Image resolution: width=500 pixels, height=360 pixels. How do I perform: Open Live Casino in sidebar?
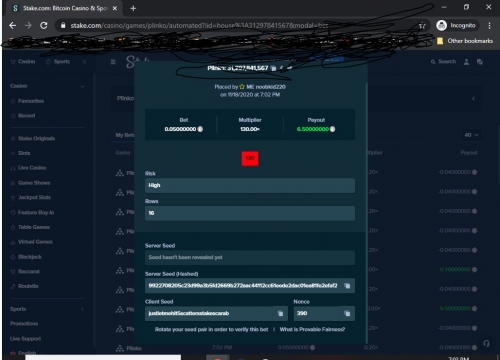(28, 168)
